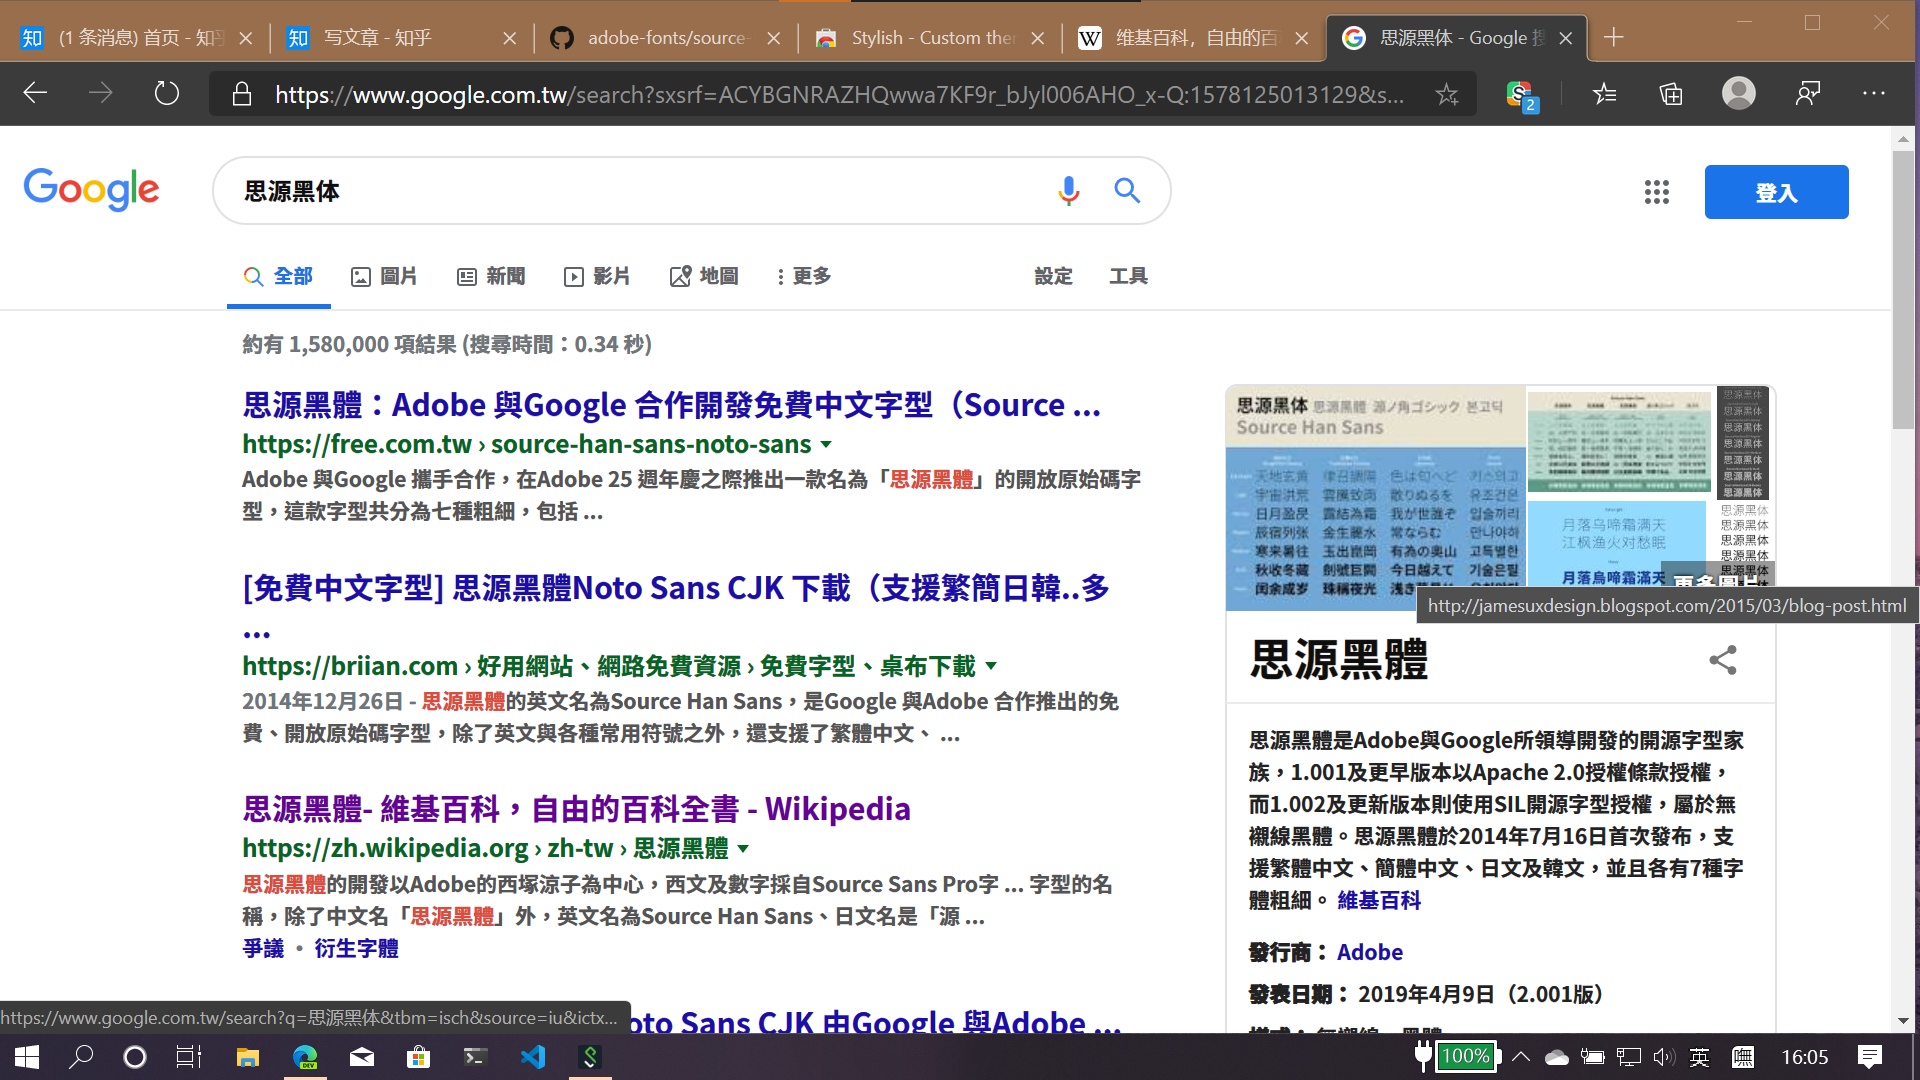Select the 全部 results tab
Screen dimensions: 1920x1080
278,276
